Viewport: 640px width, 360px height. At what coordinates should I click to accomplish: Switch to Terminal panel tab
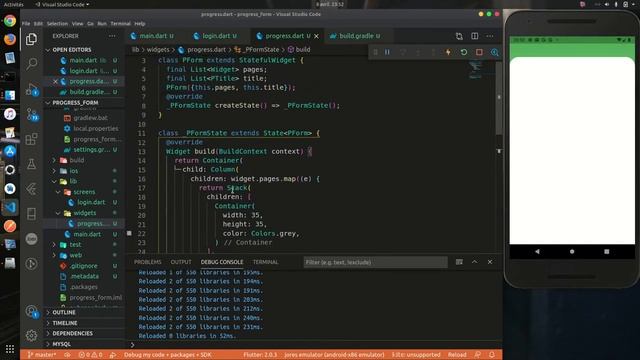pos(265,262)
